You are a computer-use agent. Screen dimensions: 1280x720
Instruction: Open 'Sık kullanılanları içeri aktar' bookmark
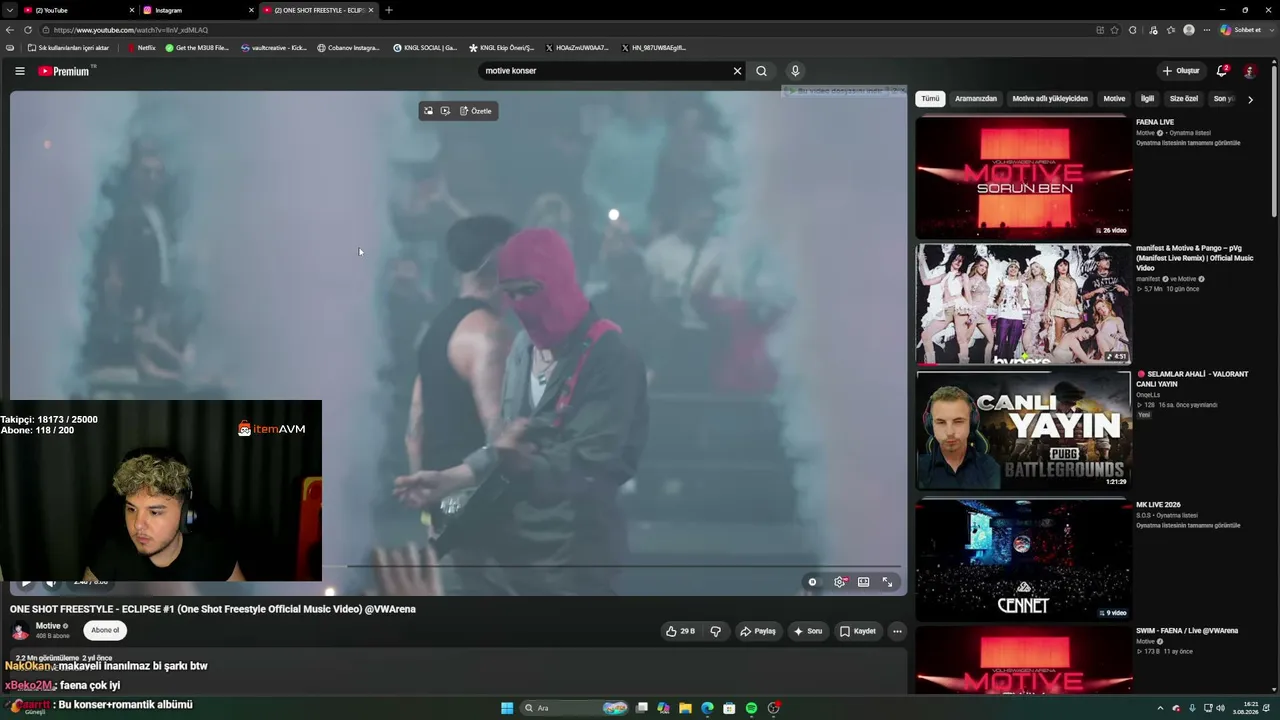pyautogui.click(x=66, y=48)
